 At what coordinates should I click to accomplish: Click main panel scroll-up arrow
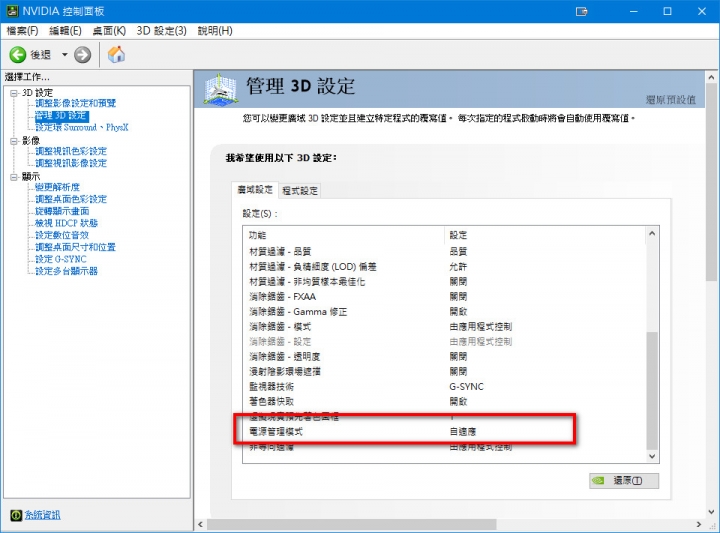pyautogui.click(x=711, y=77)
